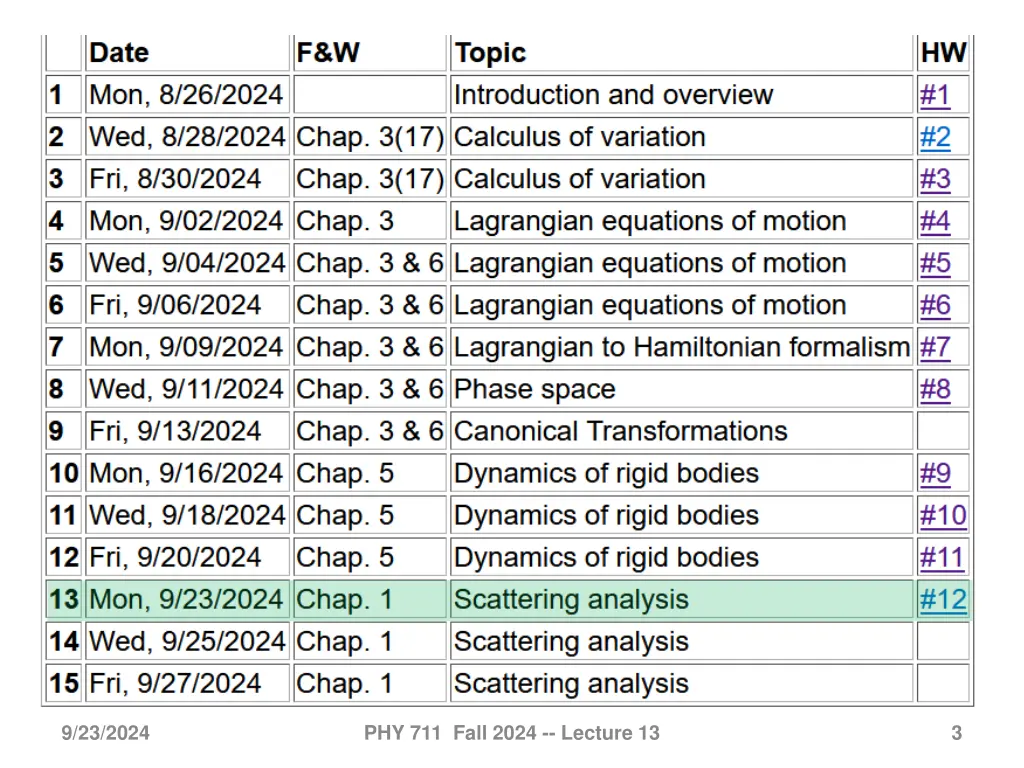The image size is (1024, 768).
Task: Click the #3 homework link
Action: pyautogui.click(x=935, y=179)
